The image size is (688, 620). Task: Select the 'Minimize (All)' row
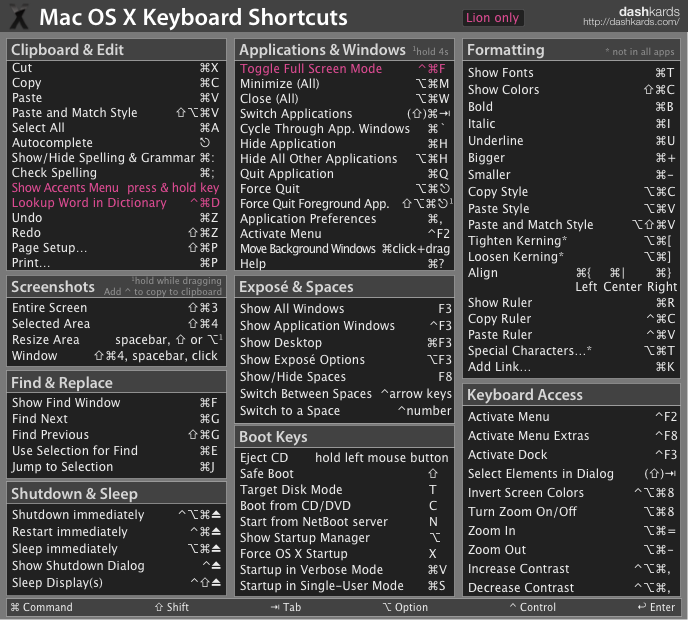pos(344,84)
